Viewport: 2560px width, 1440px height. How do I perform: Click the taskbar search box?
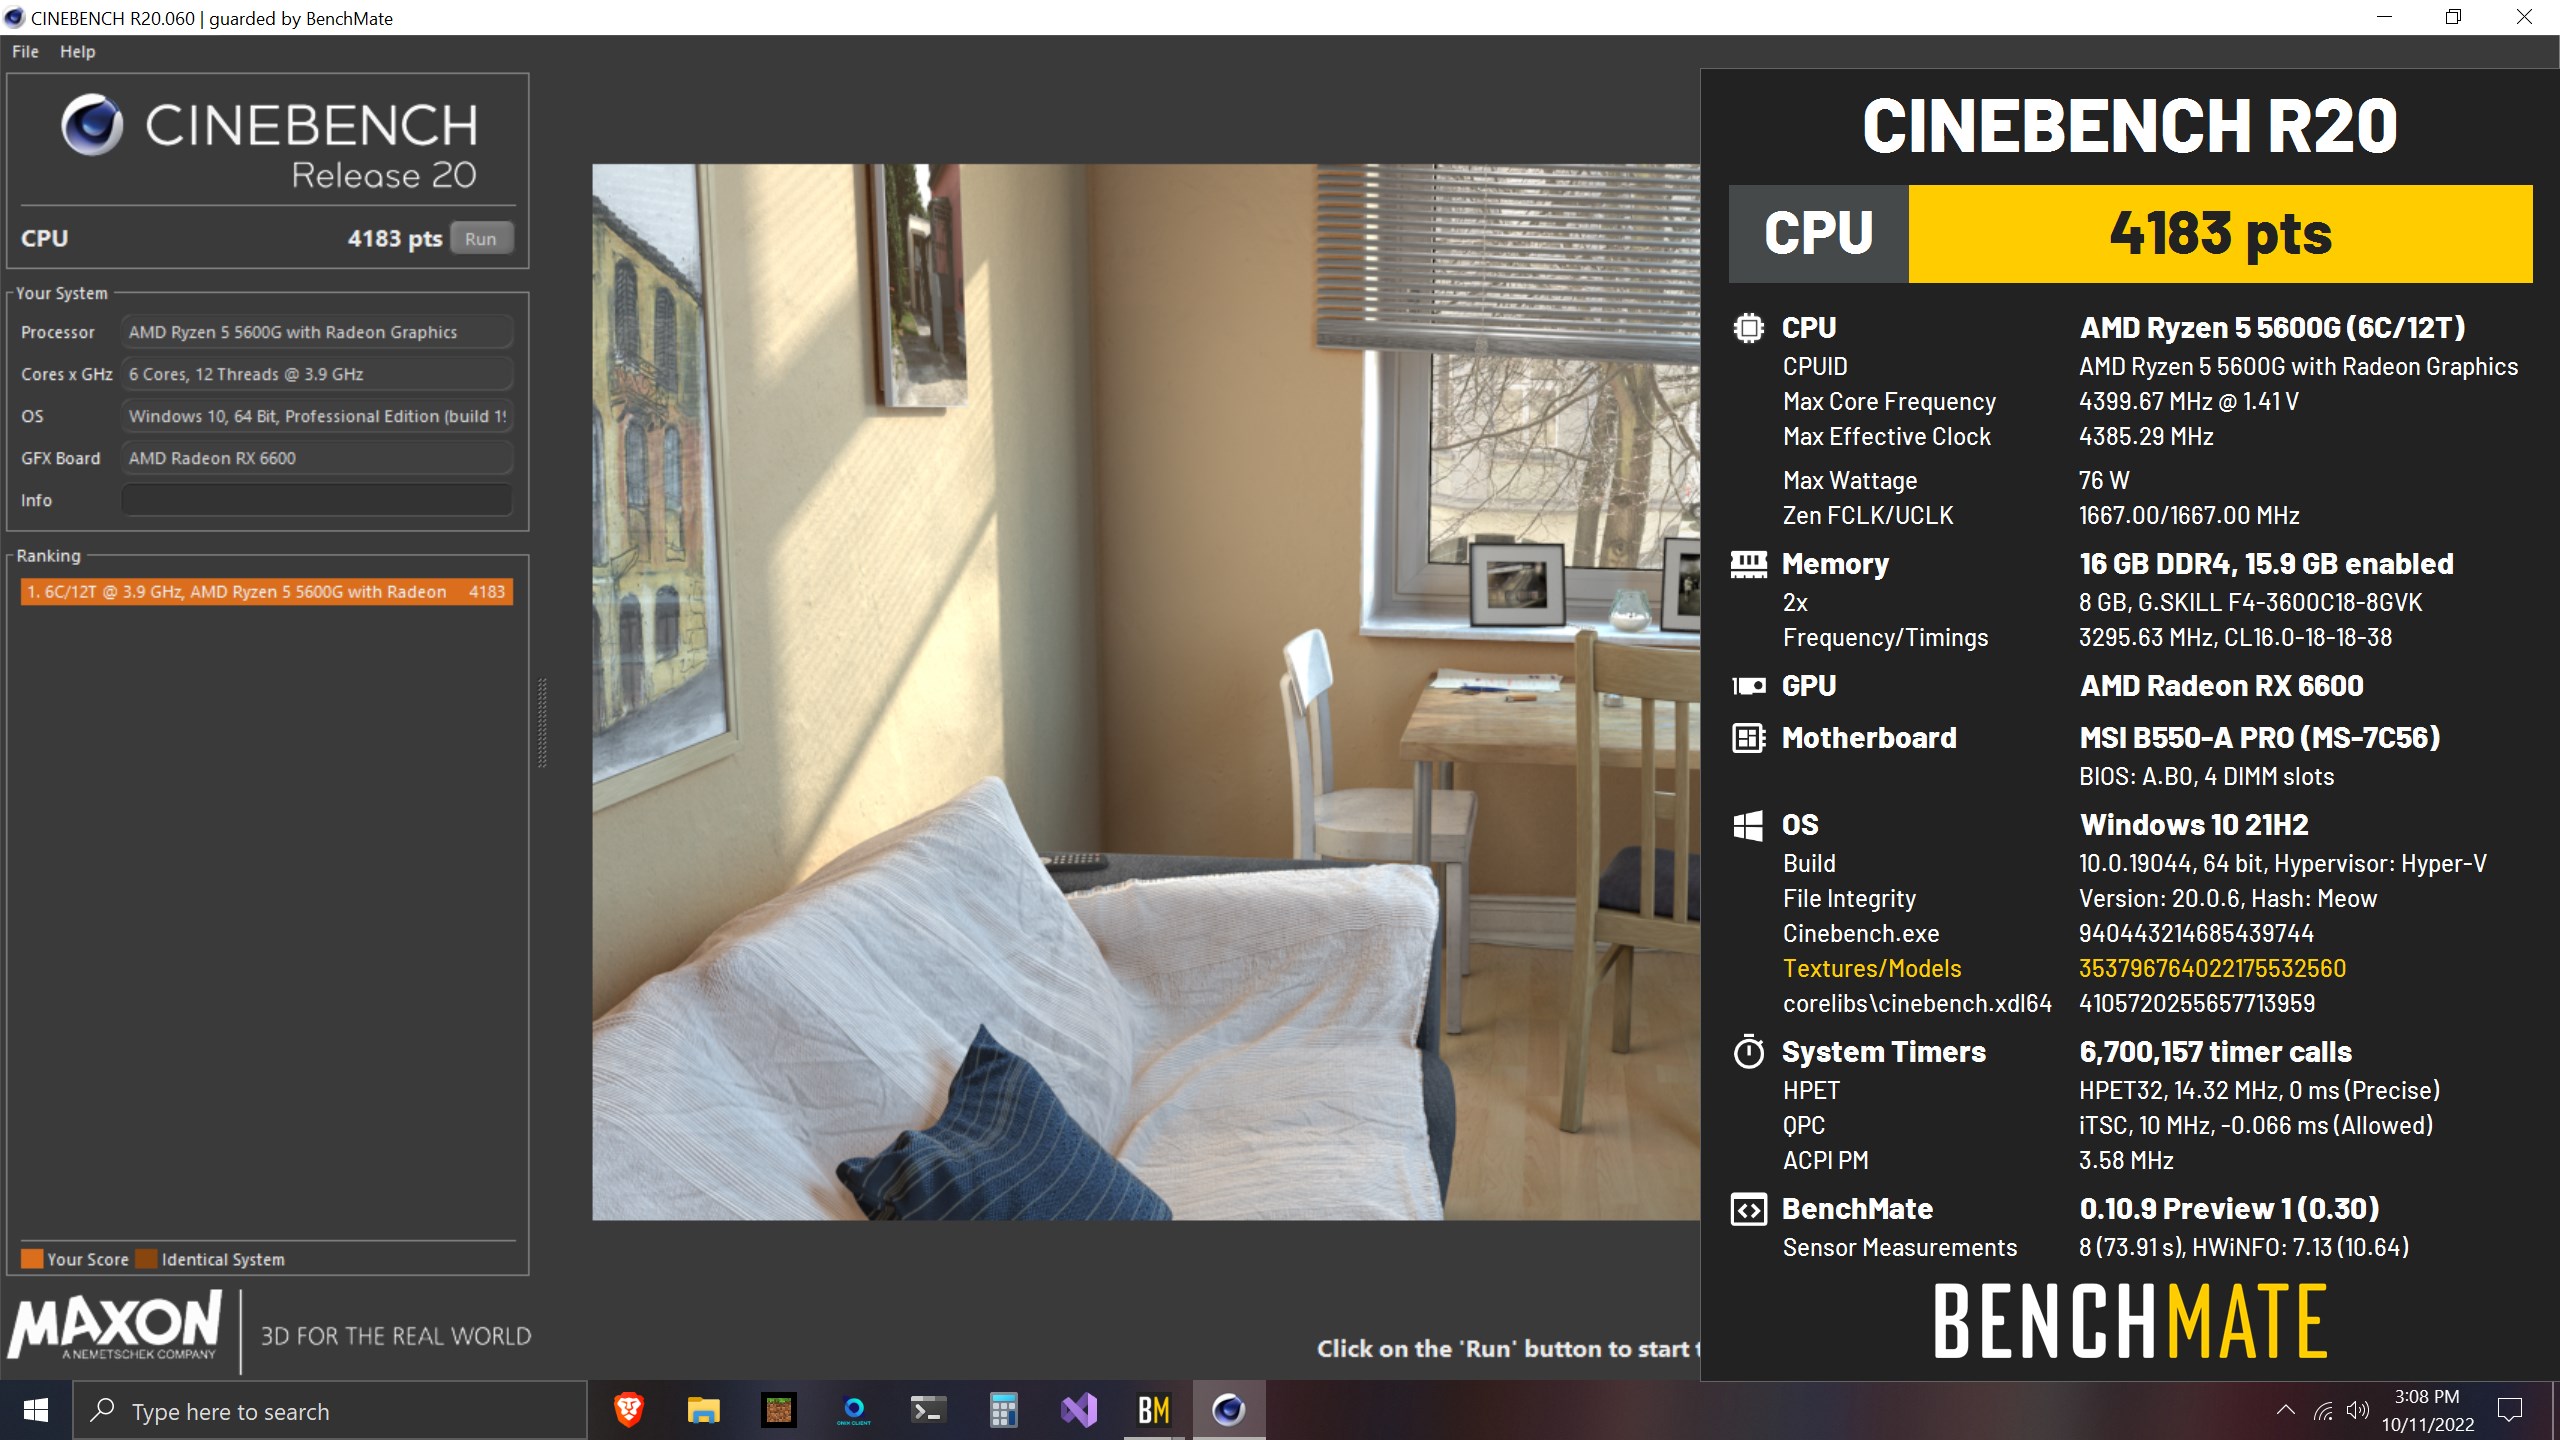pyautogui.click(x=330, y=1411)
